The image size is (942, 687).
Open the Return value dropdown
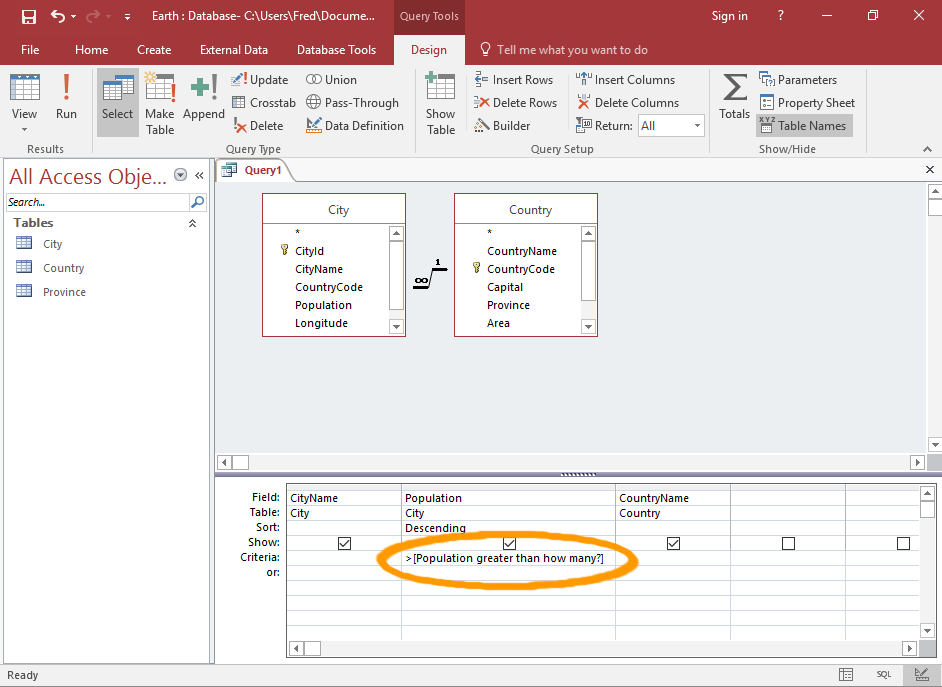[x=697, y=126]
